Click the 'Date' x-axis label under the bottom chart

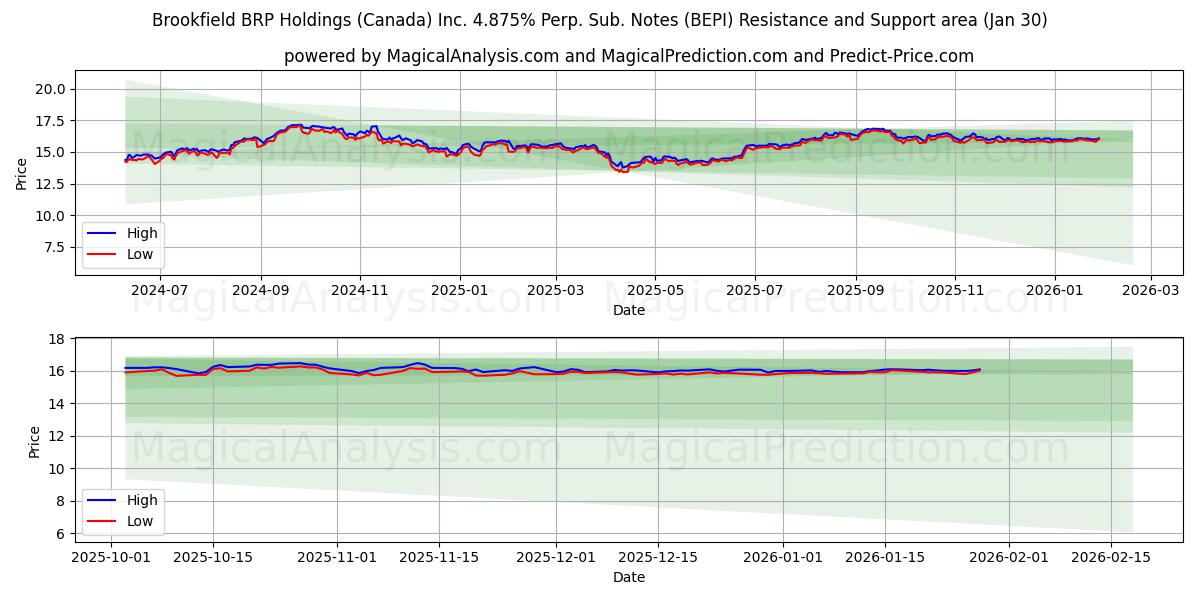tap(629, 577)
